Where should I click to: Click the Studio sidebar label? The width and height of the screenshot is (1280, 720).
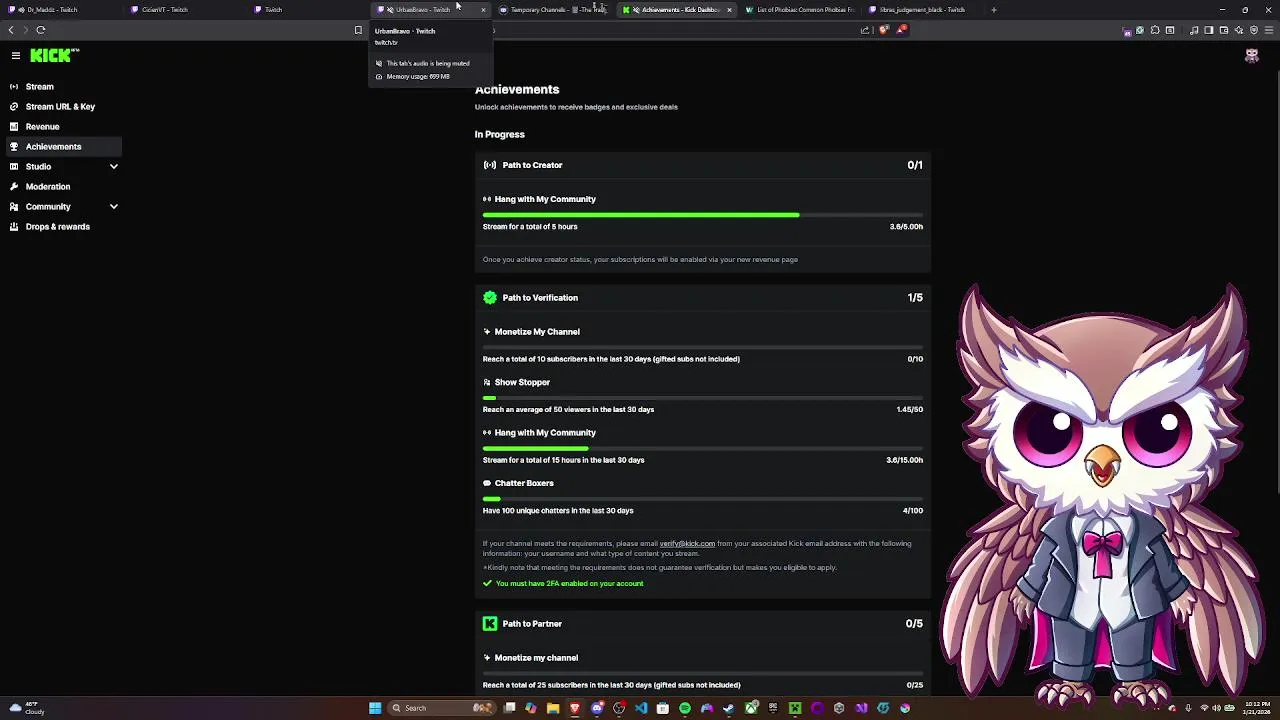point(38,167)
